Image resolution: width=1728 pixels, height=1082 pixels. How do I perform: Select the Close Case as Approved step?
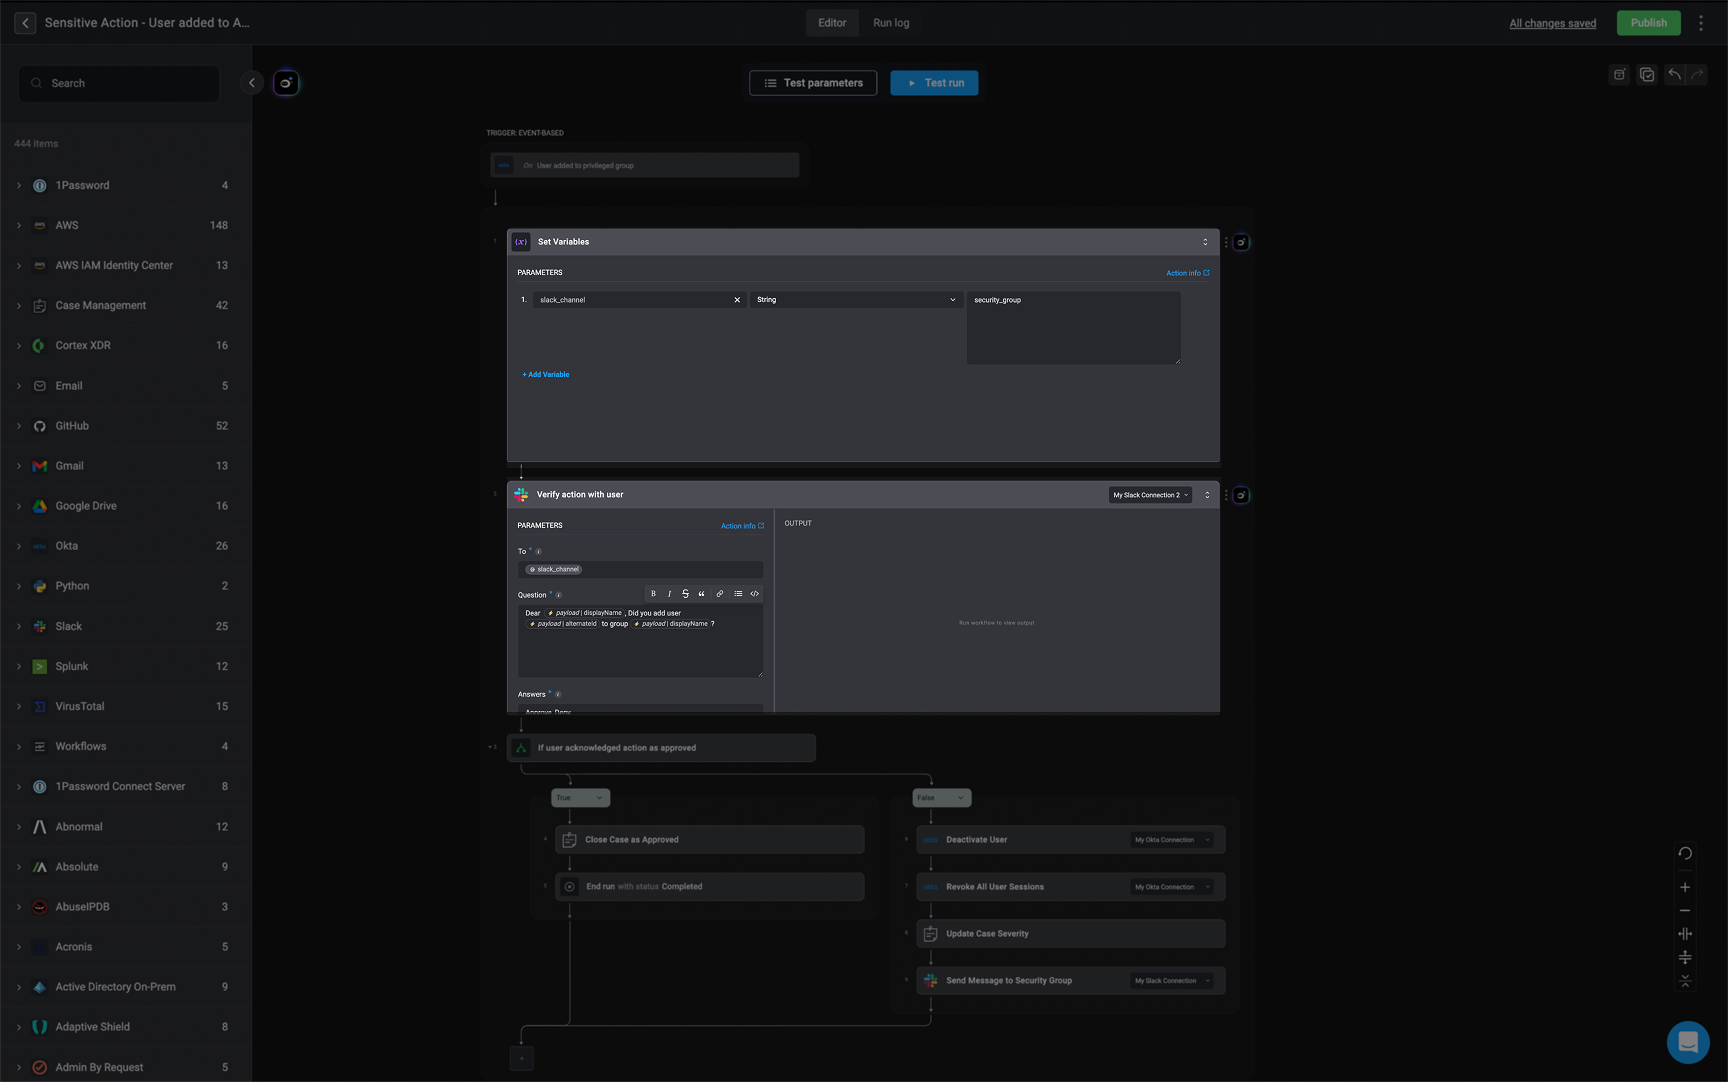[x=710, y=840]
